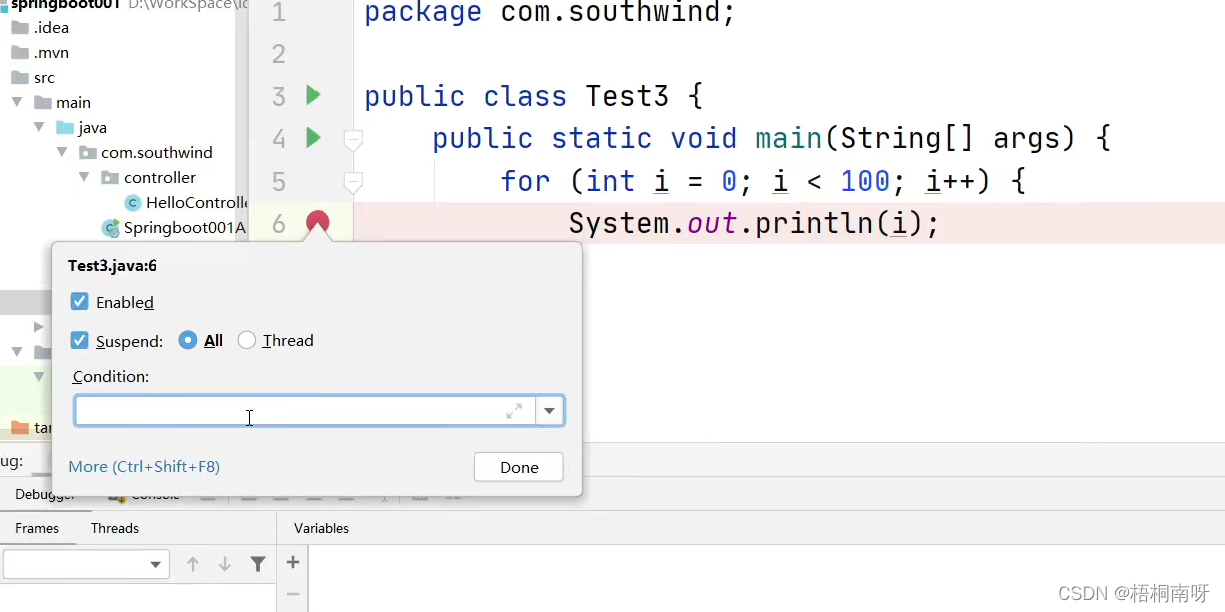Select the All suspend radio option
1225x612 pixels.
187,341
